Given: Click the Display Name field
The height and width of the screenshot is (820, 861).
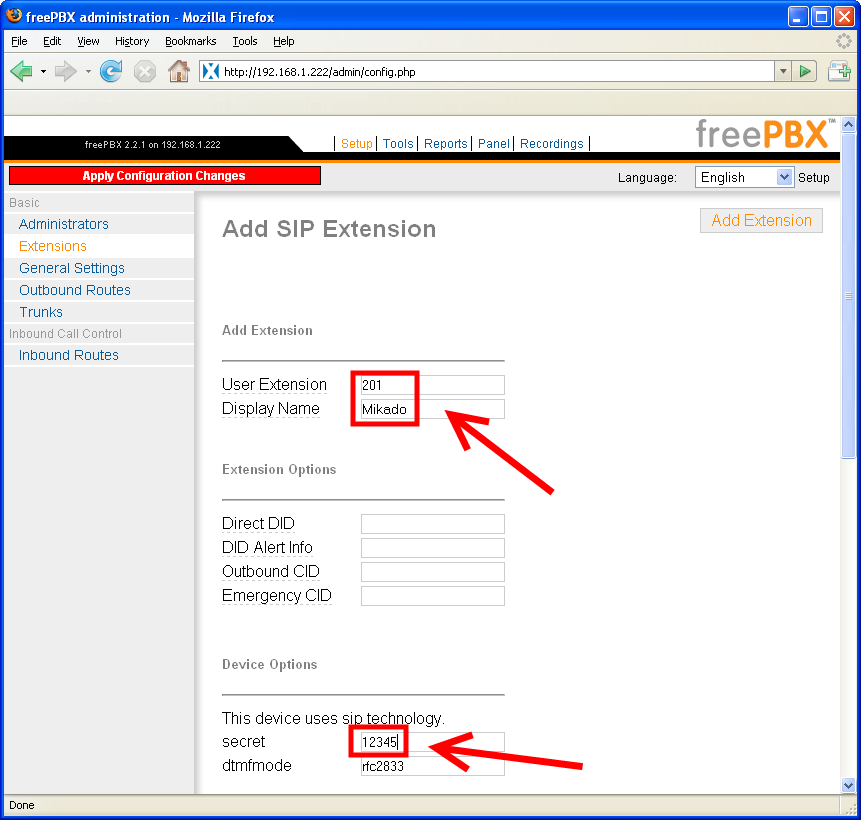Looking at the screenshot, I should [x=433, y=409].
